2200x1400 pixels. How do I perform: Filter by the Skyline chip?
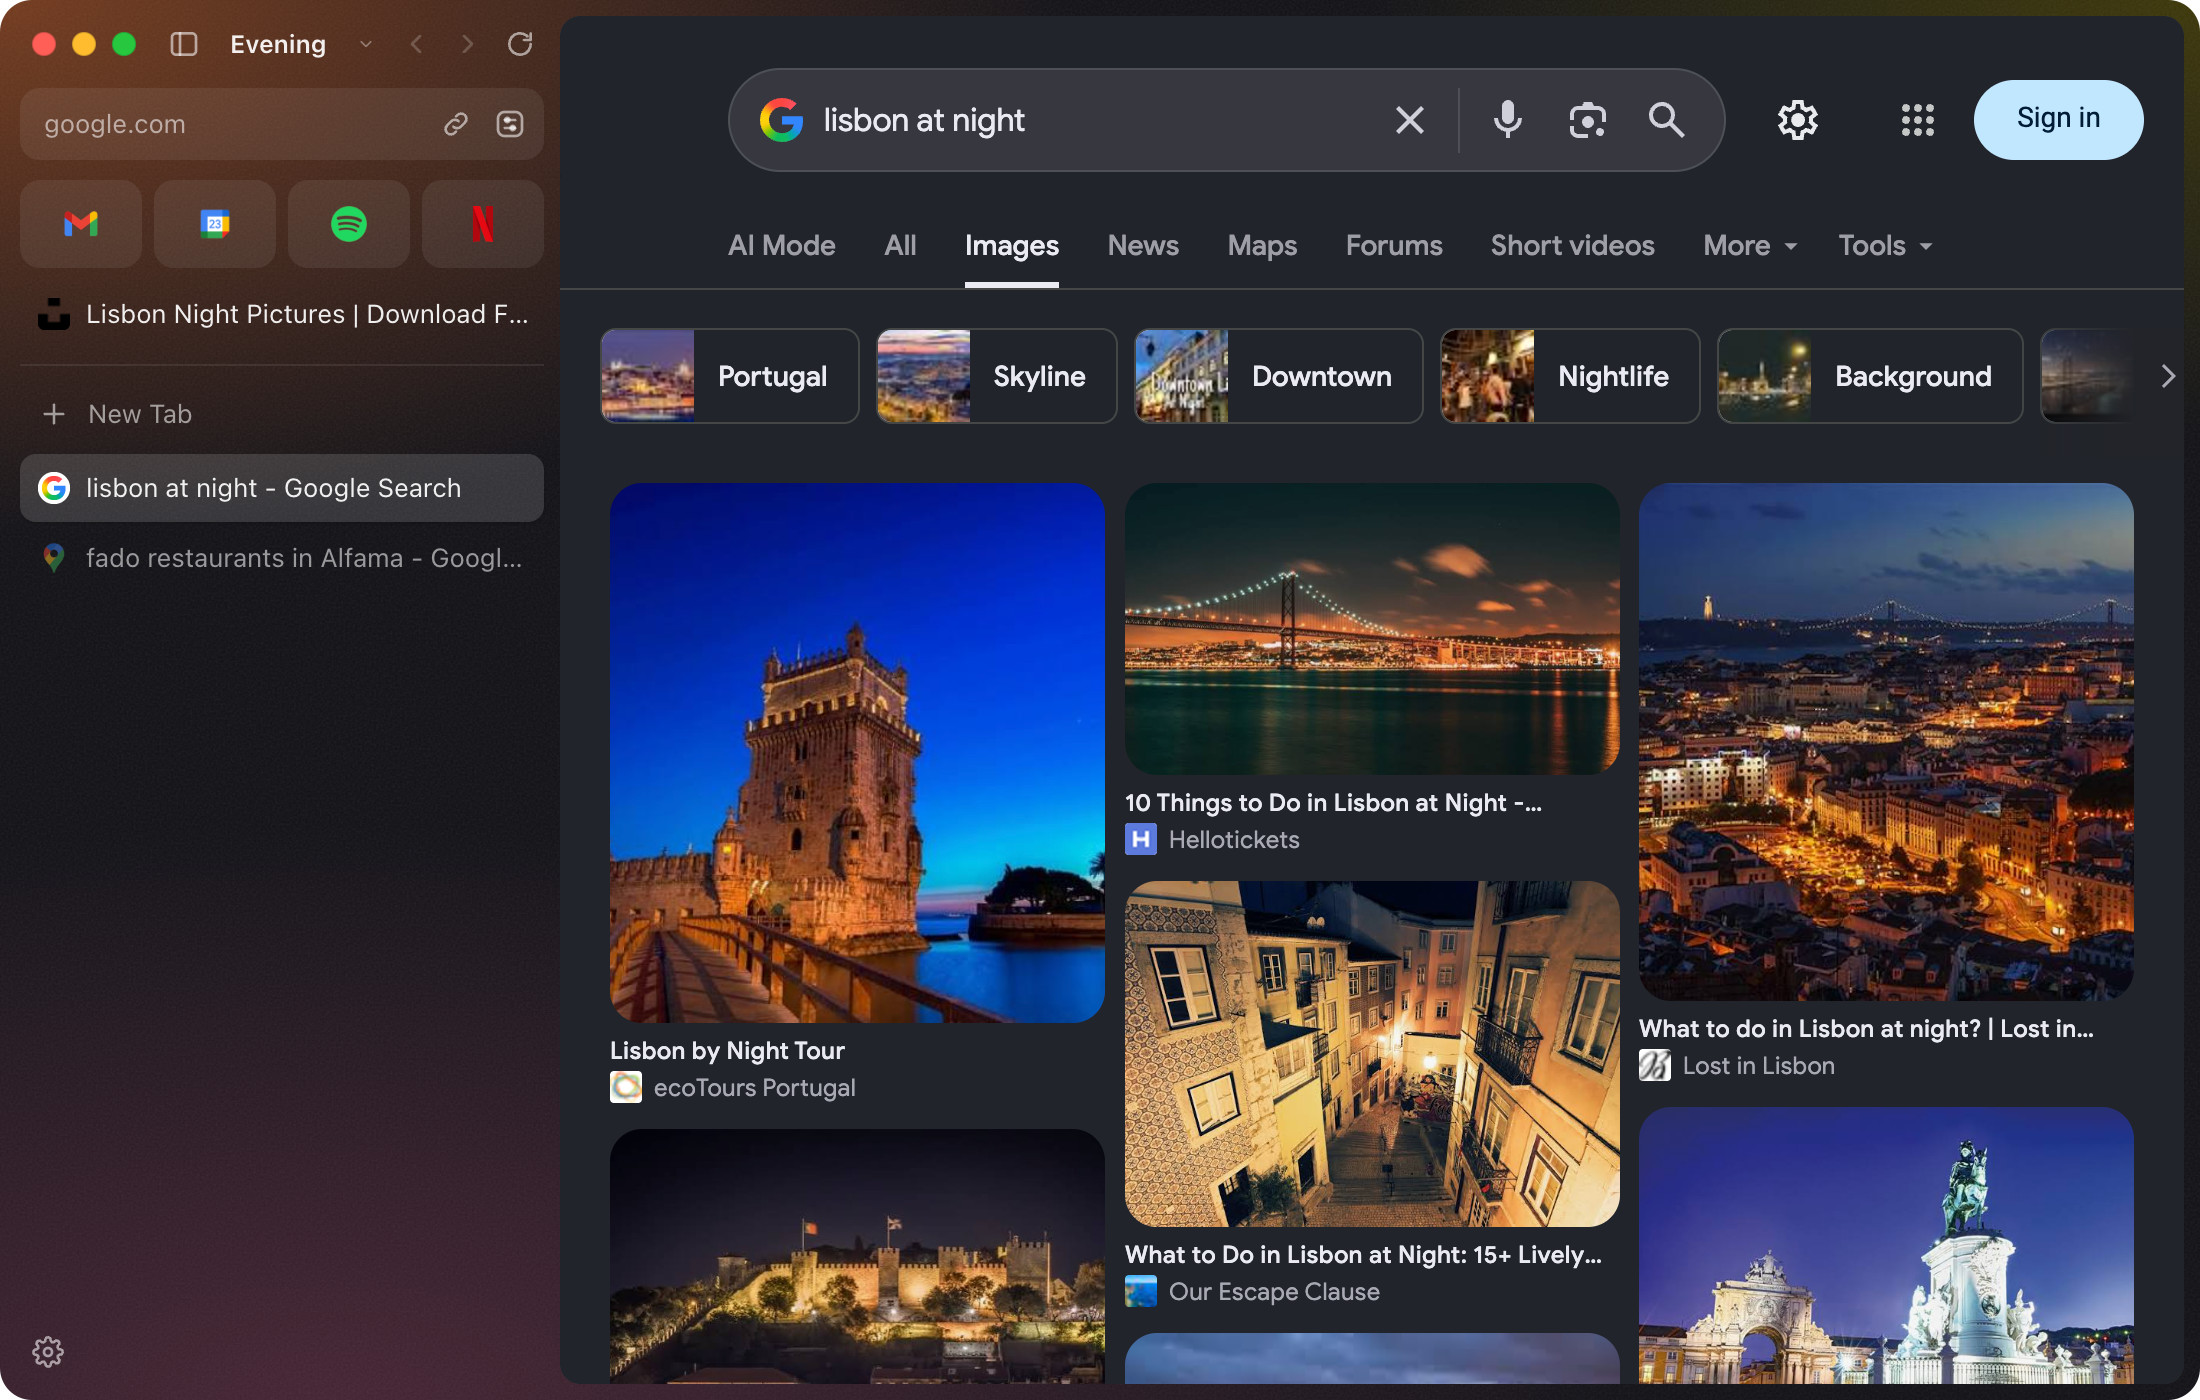point(996,376)
